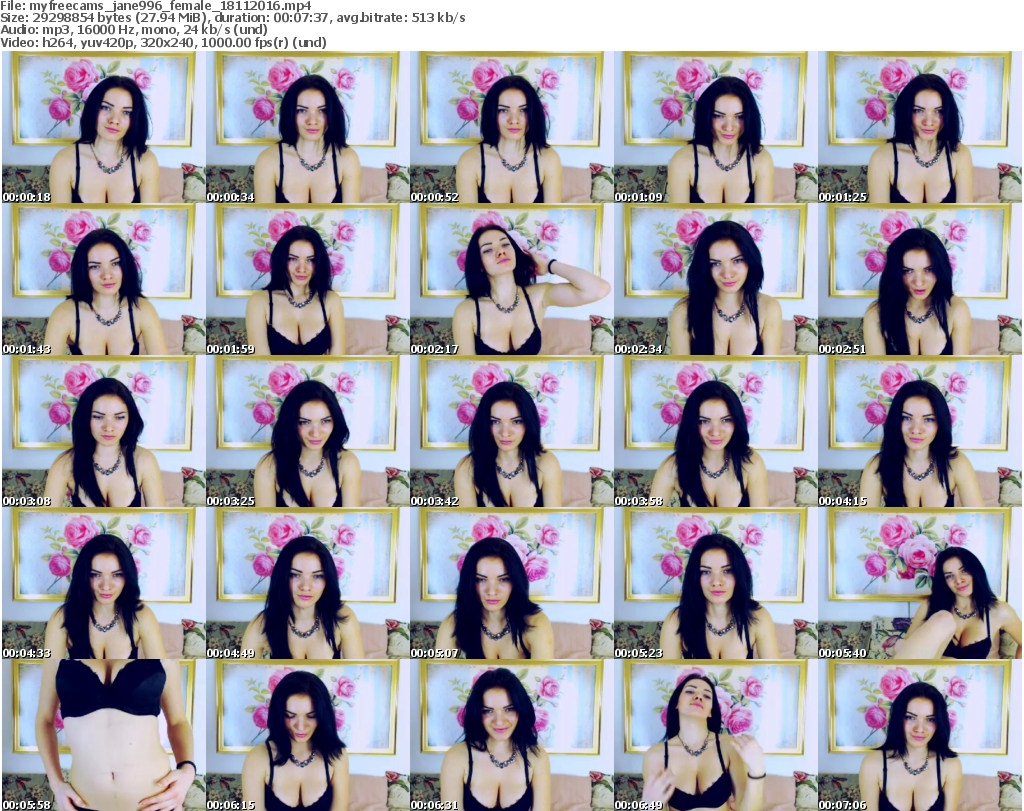The image size is (1024, 811).
Task: Select the frame at 00:03:25
Action: point(307,432)
